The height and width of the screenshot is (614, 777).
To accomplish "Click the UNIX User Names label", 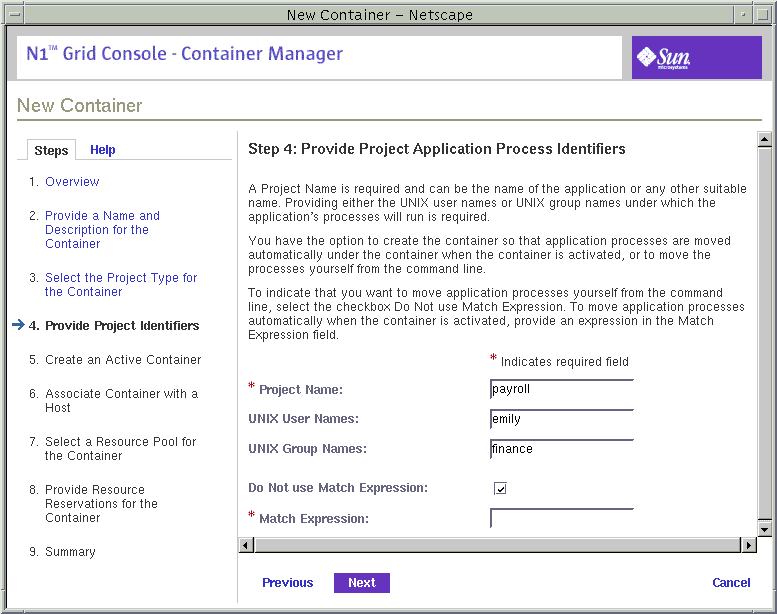I will click(x=303, y=419).
